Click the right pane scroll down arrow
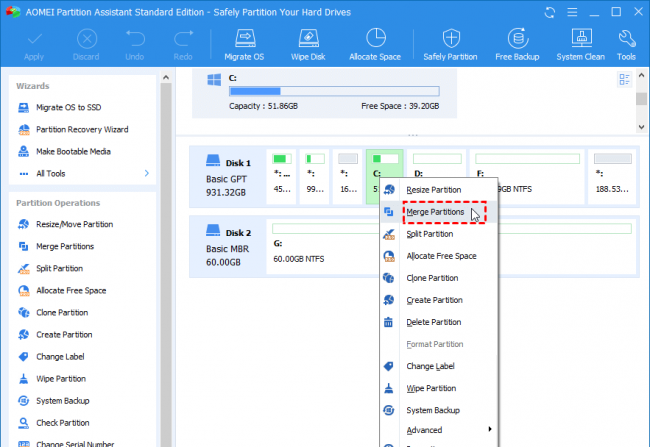 tap(641, 127)
